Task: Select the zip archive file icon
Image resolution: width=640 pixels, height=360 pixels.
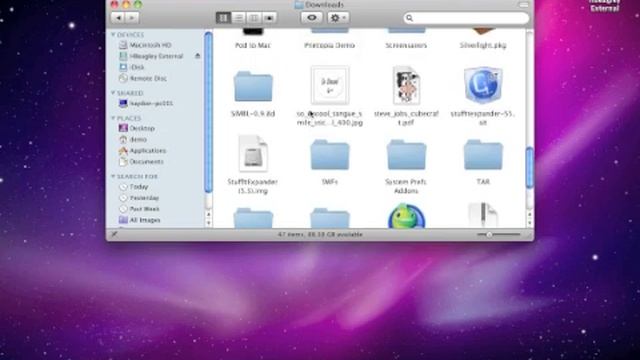Action: 483,216
